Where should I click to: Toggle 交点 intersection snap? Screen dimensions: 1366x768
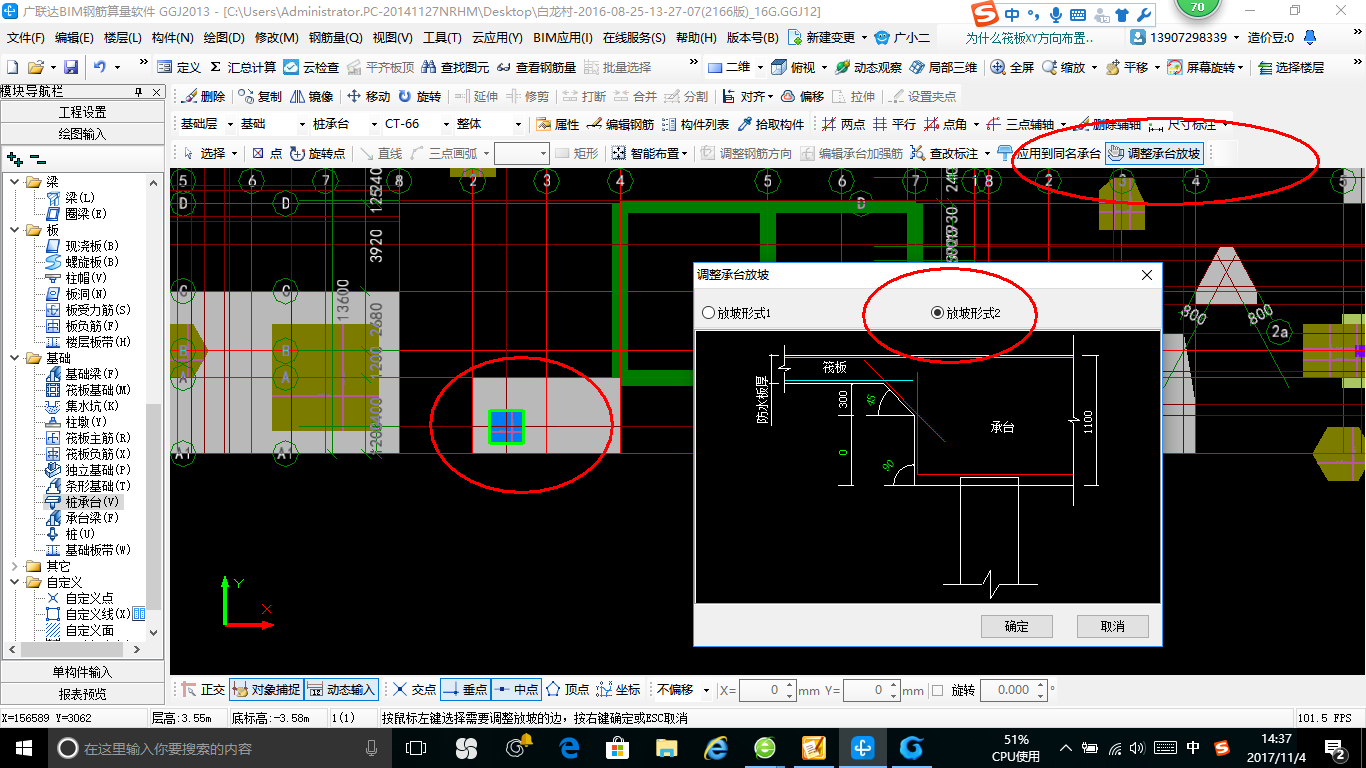coord(414,690)
